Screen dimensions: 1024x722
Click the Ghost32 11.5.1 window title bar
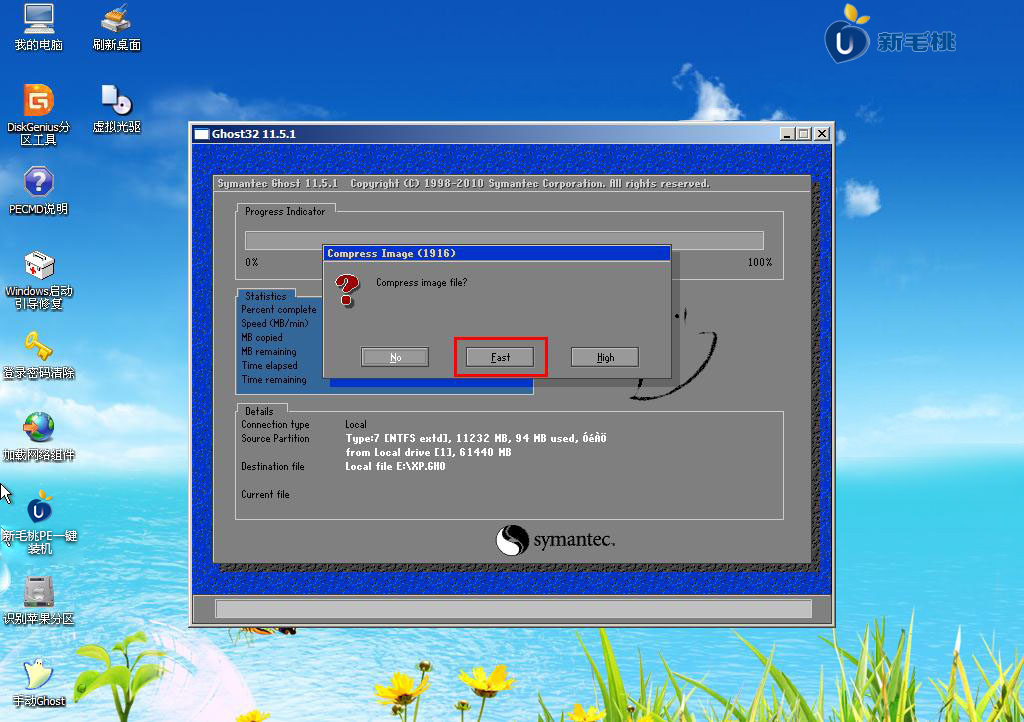tap(480, 134)
